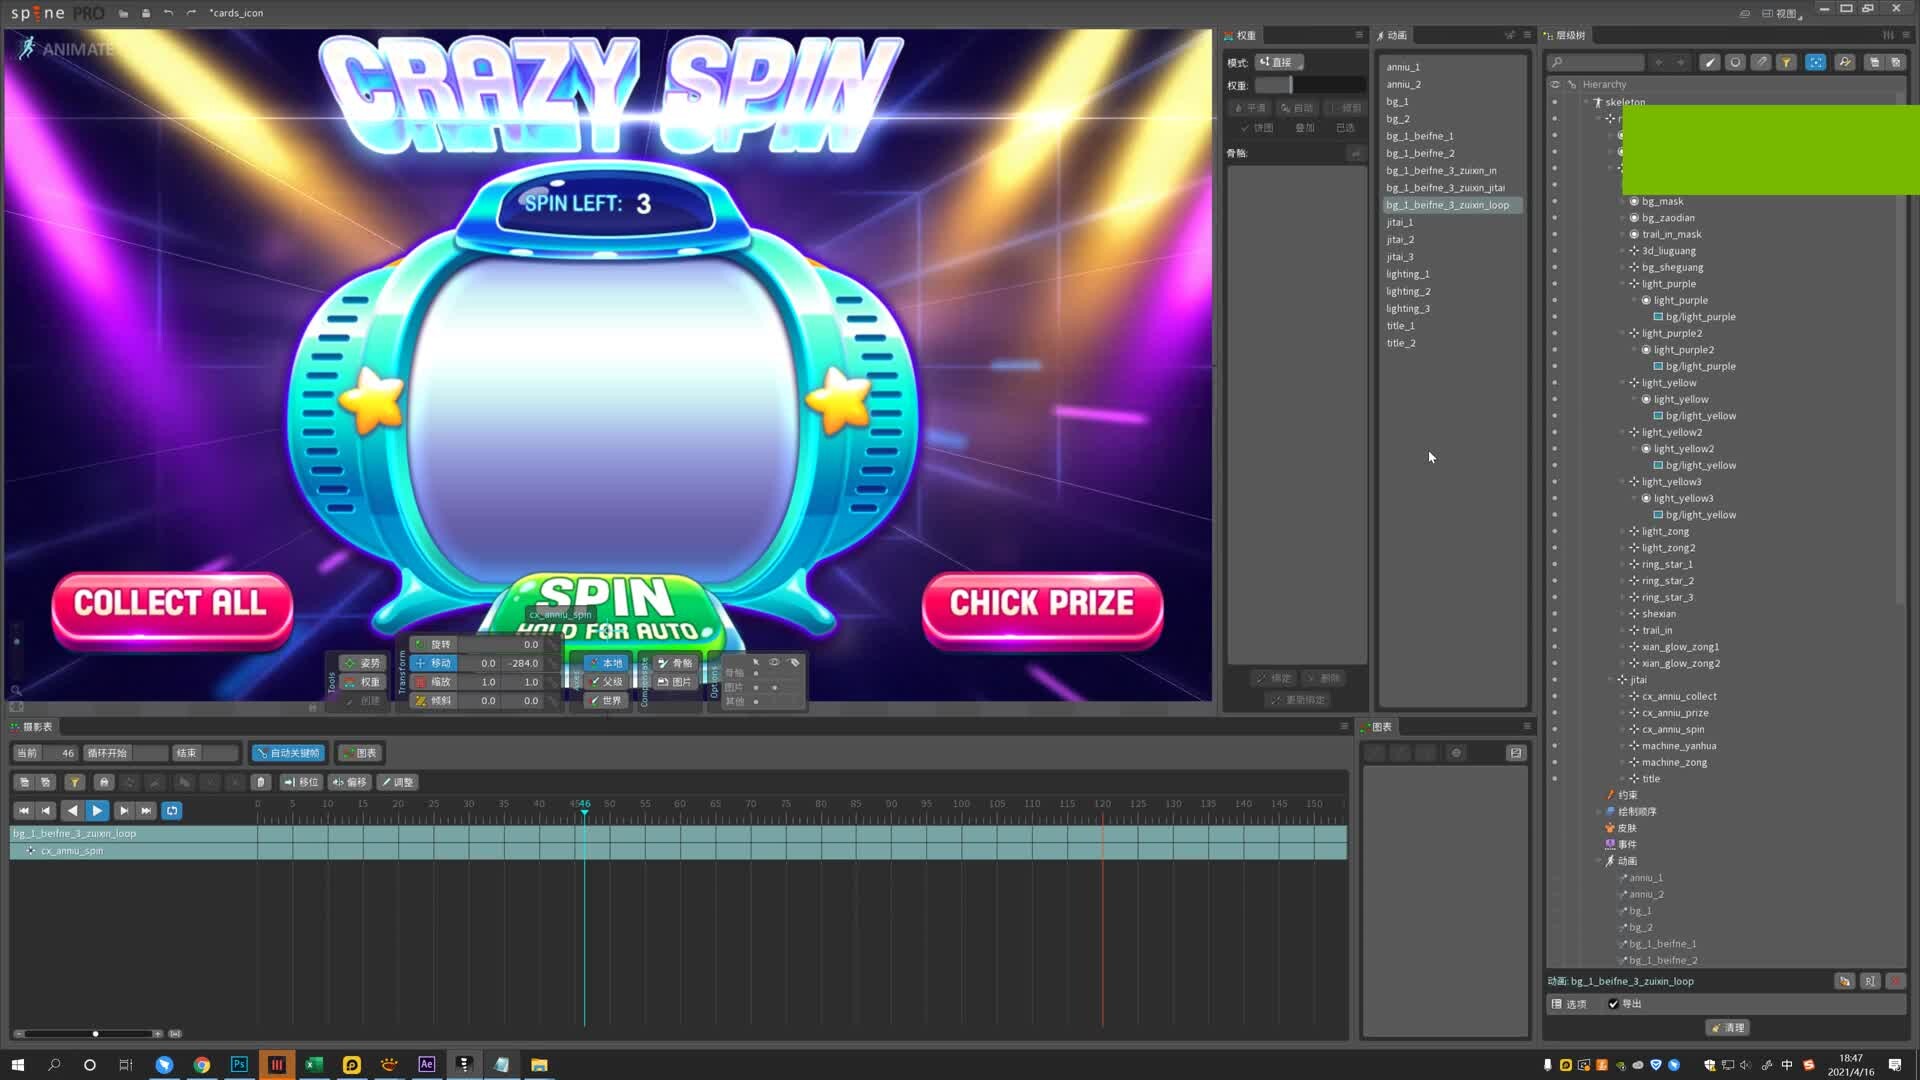Select the 倾斜 shear tool

(433, 701)
